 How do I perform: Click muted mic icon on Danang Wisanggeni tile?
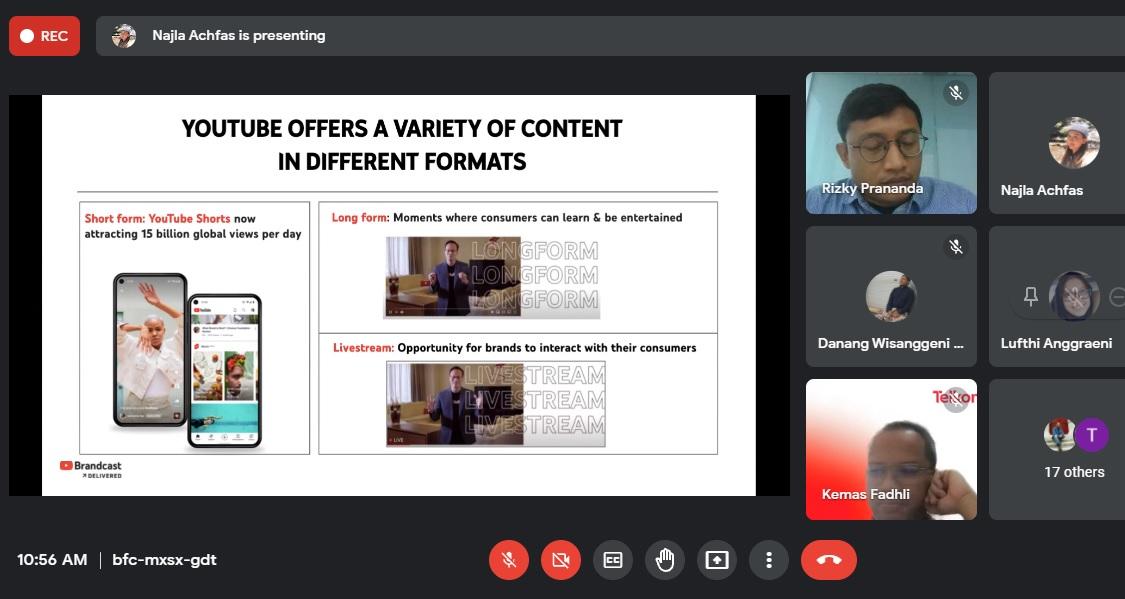click(956, 247)
